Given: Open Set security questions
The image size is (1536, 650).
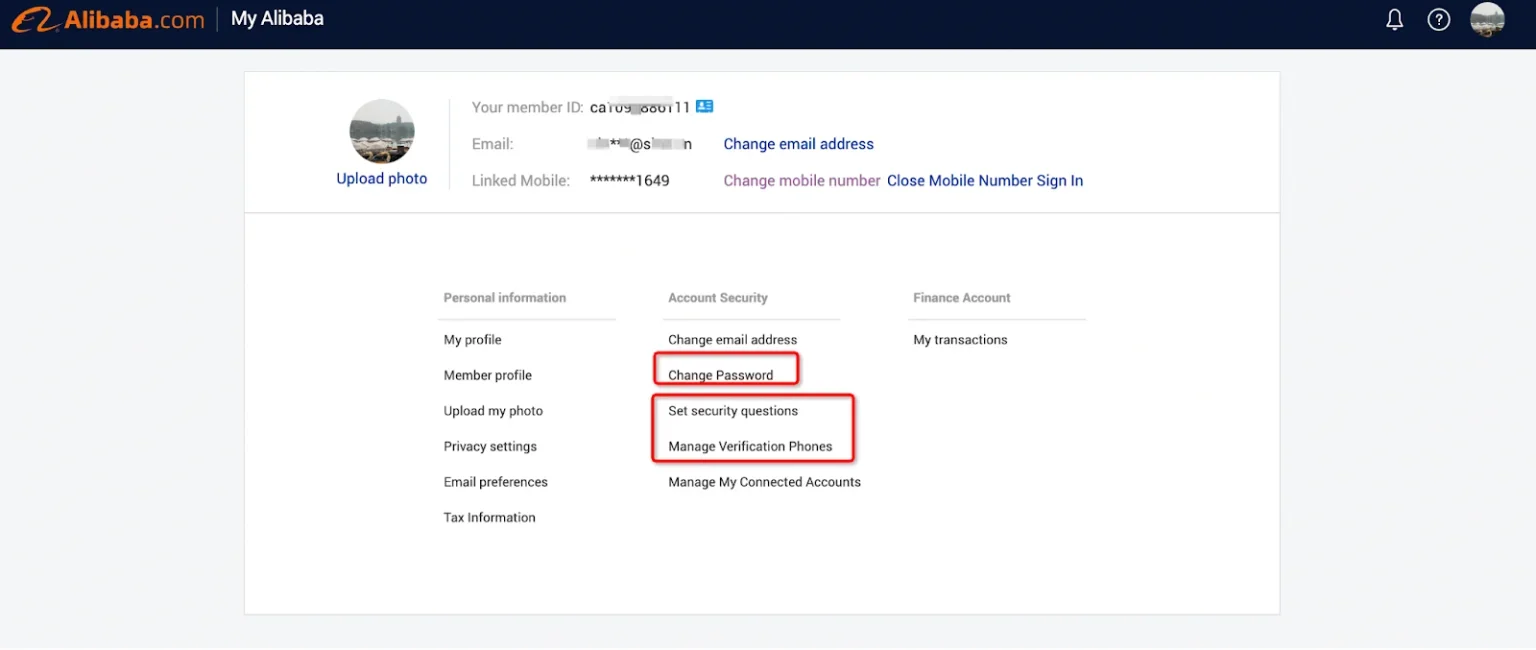Looking at the screenshot, I should [733, 410].
